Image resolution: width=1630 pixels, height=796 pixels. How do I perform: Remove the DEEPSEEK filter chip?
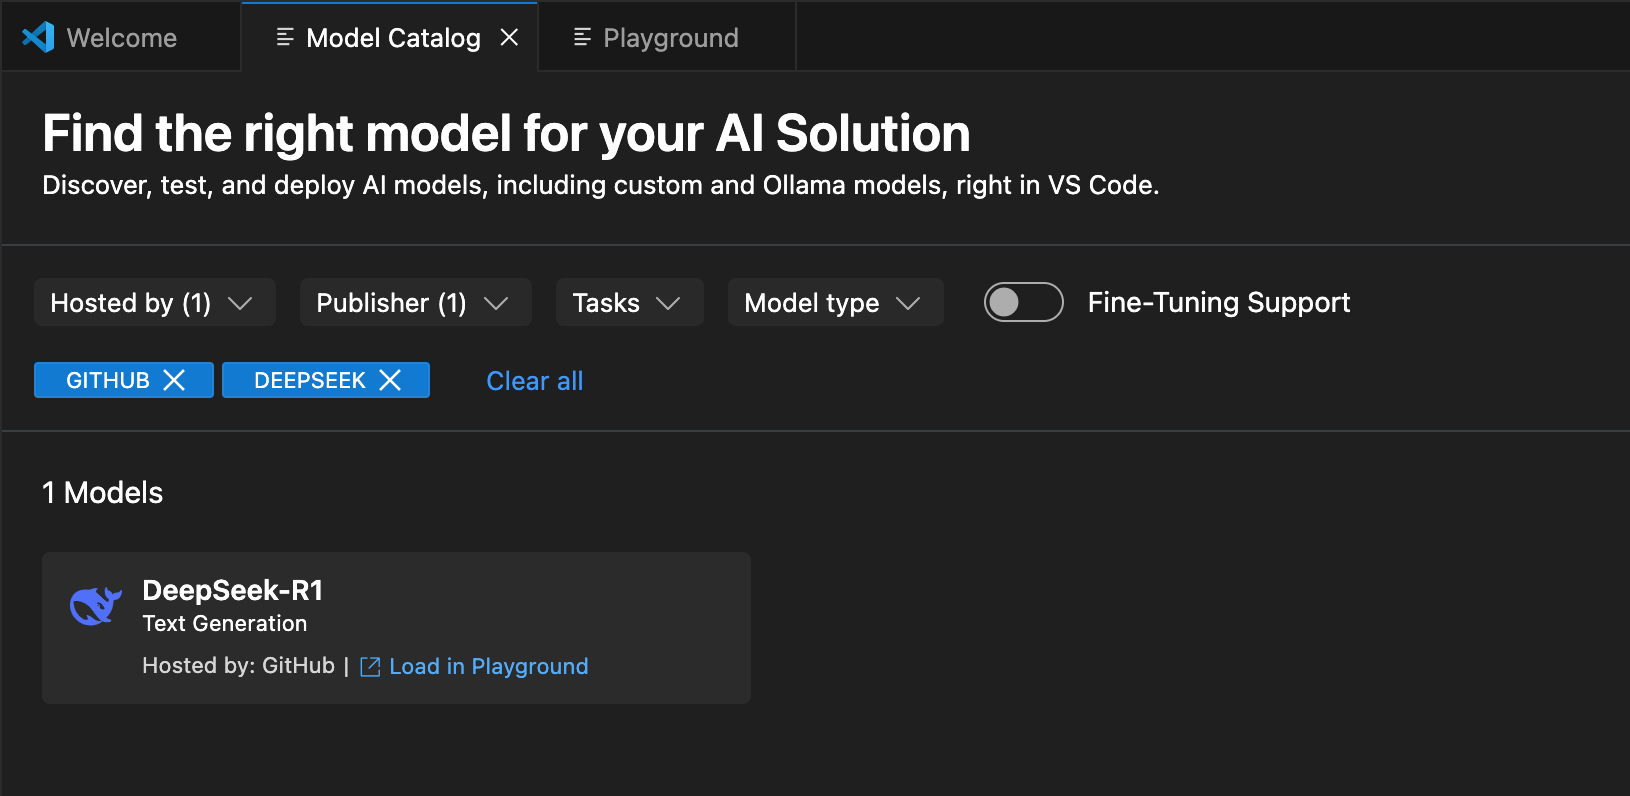click(x=390, y=380)
